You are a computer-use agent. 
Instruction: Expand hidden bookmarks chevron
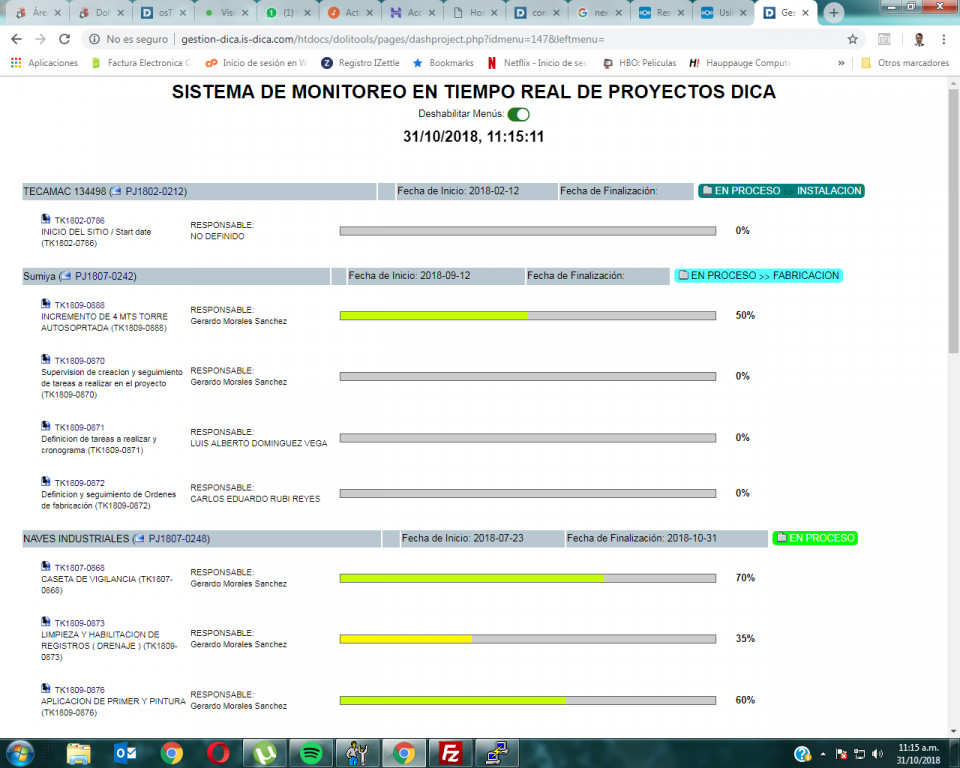(841, 63)
